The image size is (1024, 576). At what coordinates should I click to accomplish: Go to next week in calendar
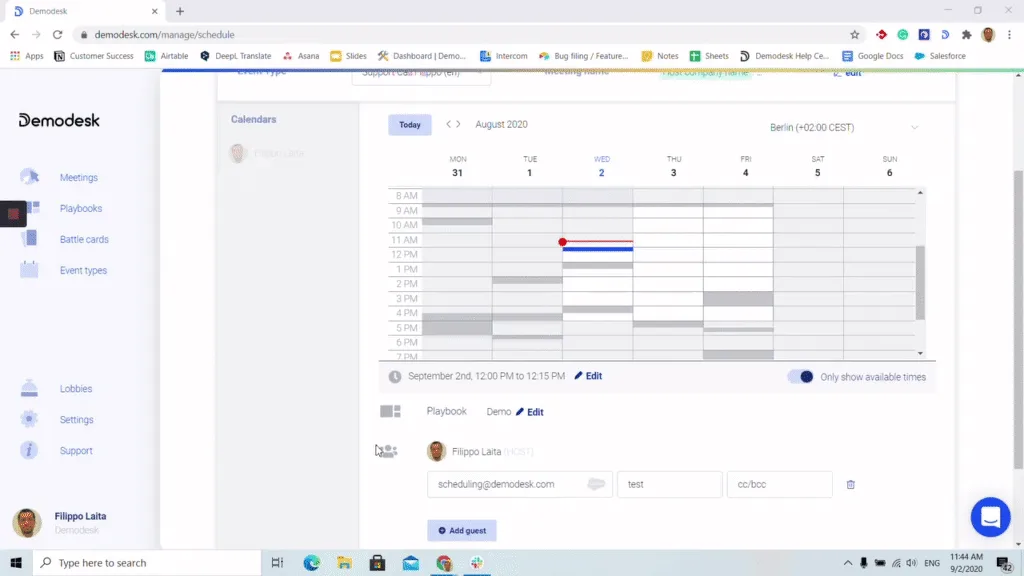pyautogui.click(x=458, y=124)
